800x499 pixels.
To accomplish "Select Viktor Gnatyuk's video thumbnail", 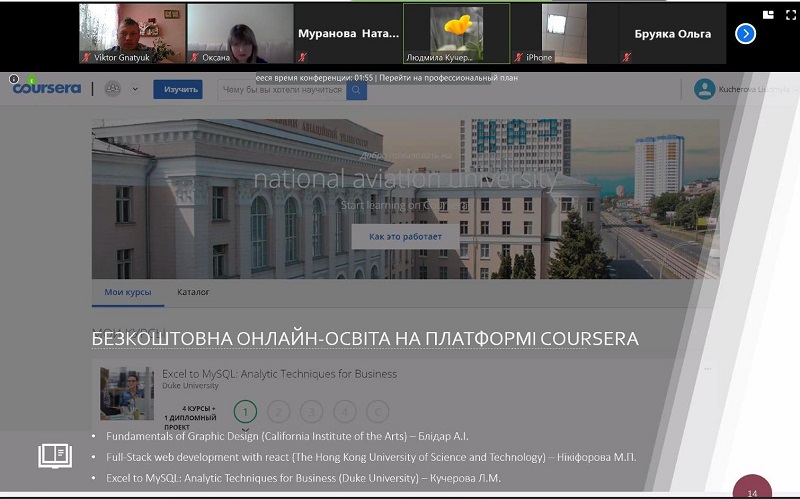I will pyautogui.click(x=131, y=33).
